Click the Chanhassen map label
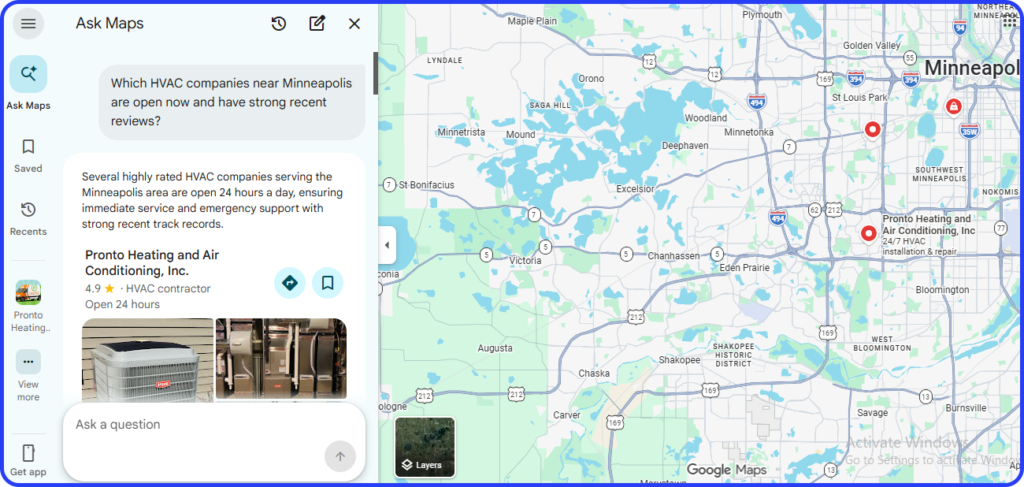Image resolution: width=1024 pixels, height=487 pixels. [x=673, y=256]
